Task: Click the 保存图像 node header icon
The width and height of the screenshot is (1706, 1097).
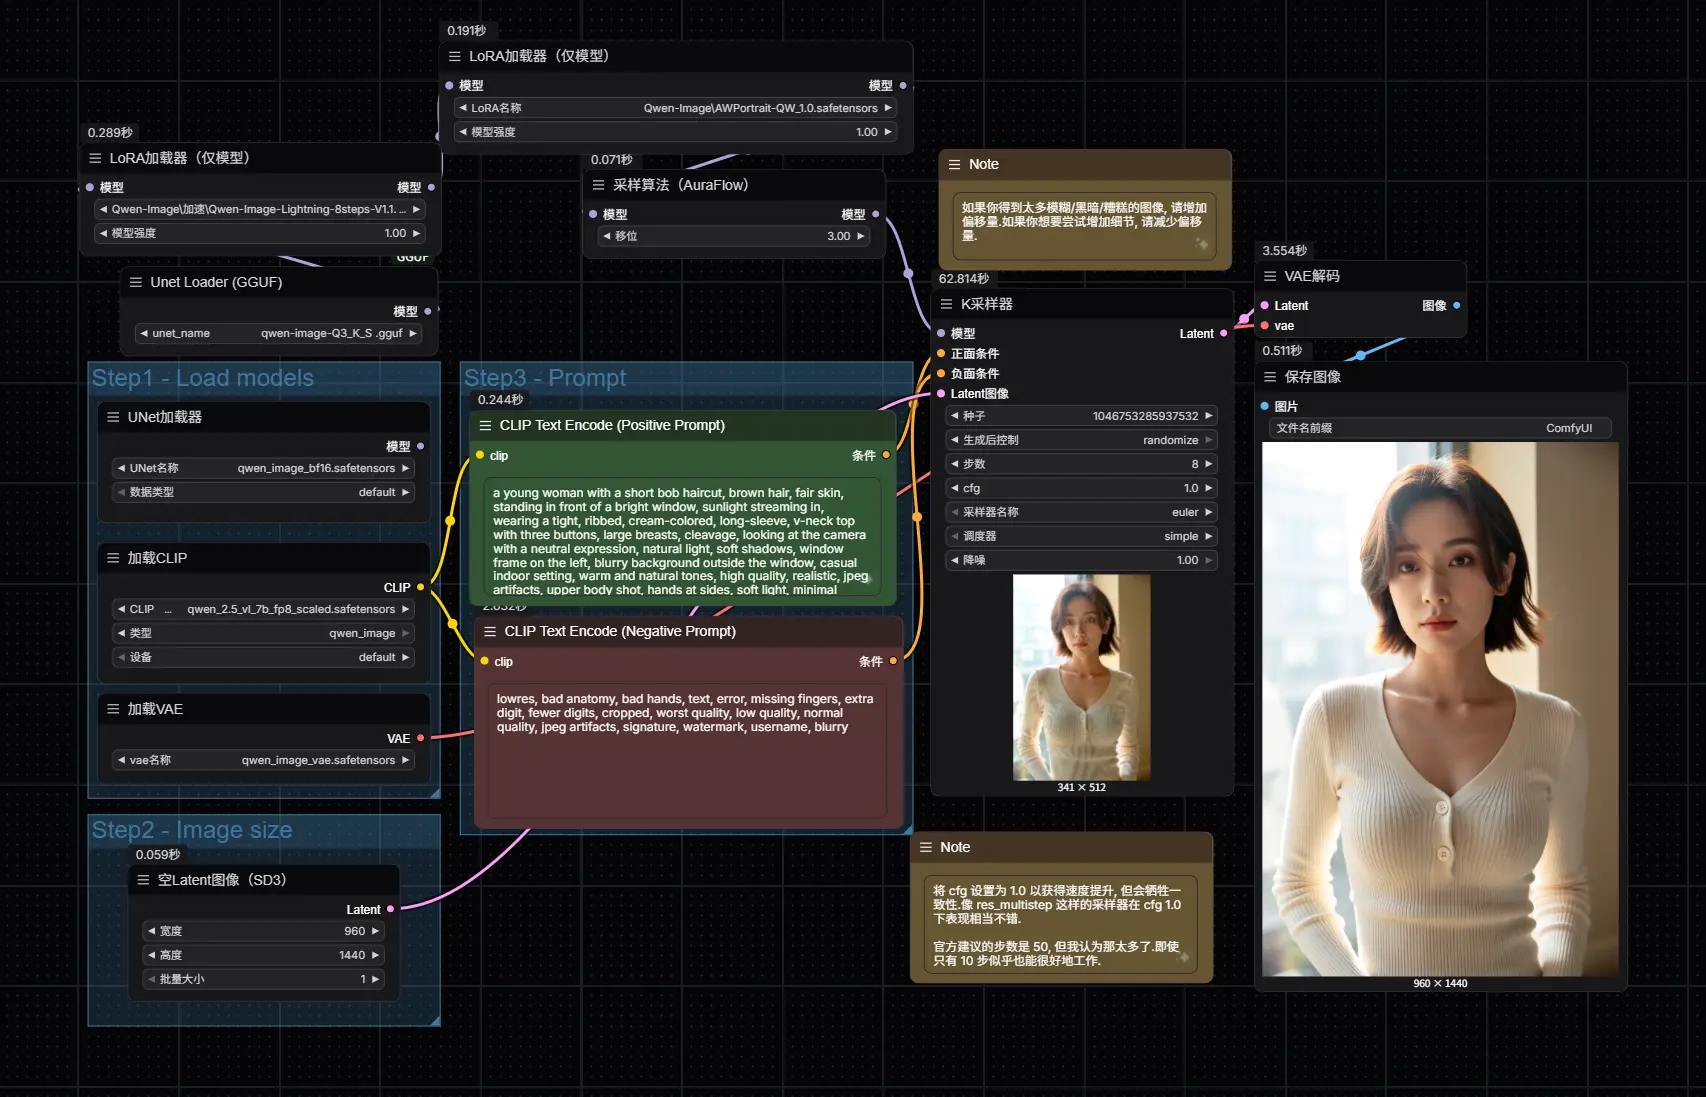Action: pyautogui.click(x=1270, y=377)
